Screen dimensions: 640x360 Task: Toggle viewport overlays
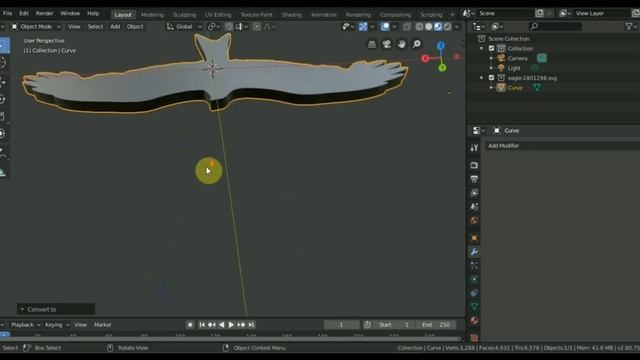pyautogui.click(x=385, y=27)
